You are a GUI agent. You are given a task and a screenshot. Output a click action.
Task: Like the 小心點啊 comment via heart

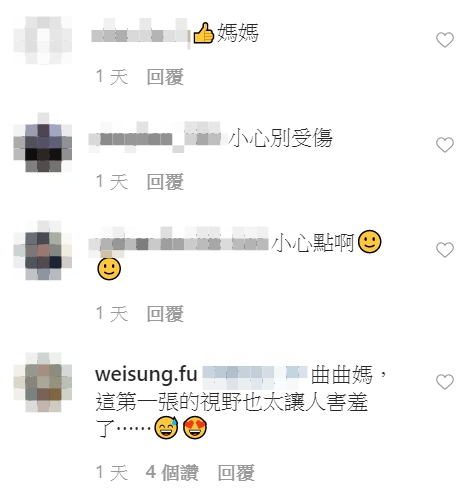[445, 250]
